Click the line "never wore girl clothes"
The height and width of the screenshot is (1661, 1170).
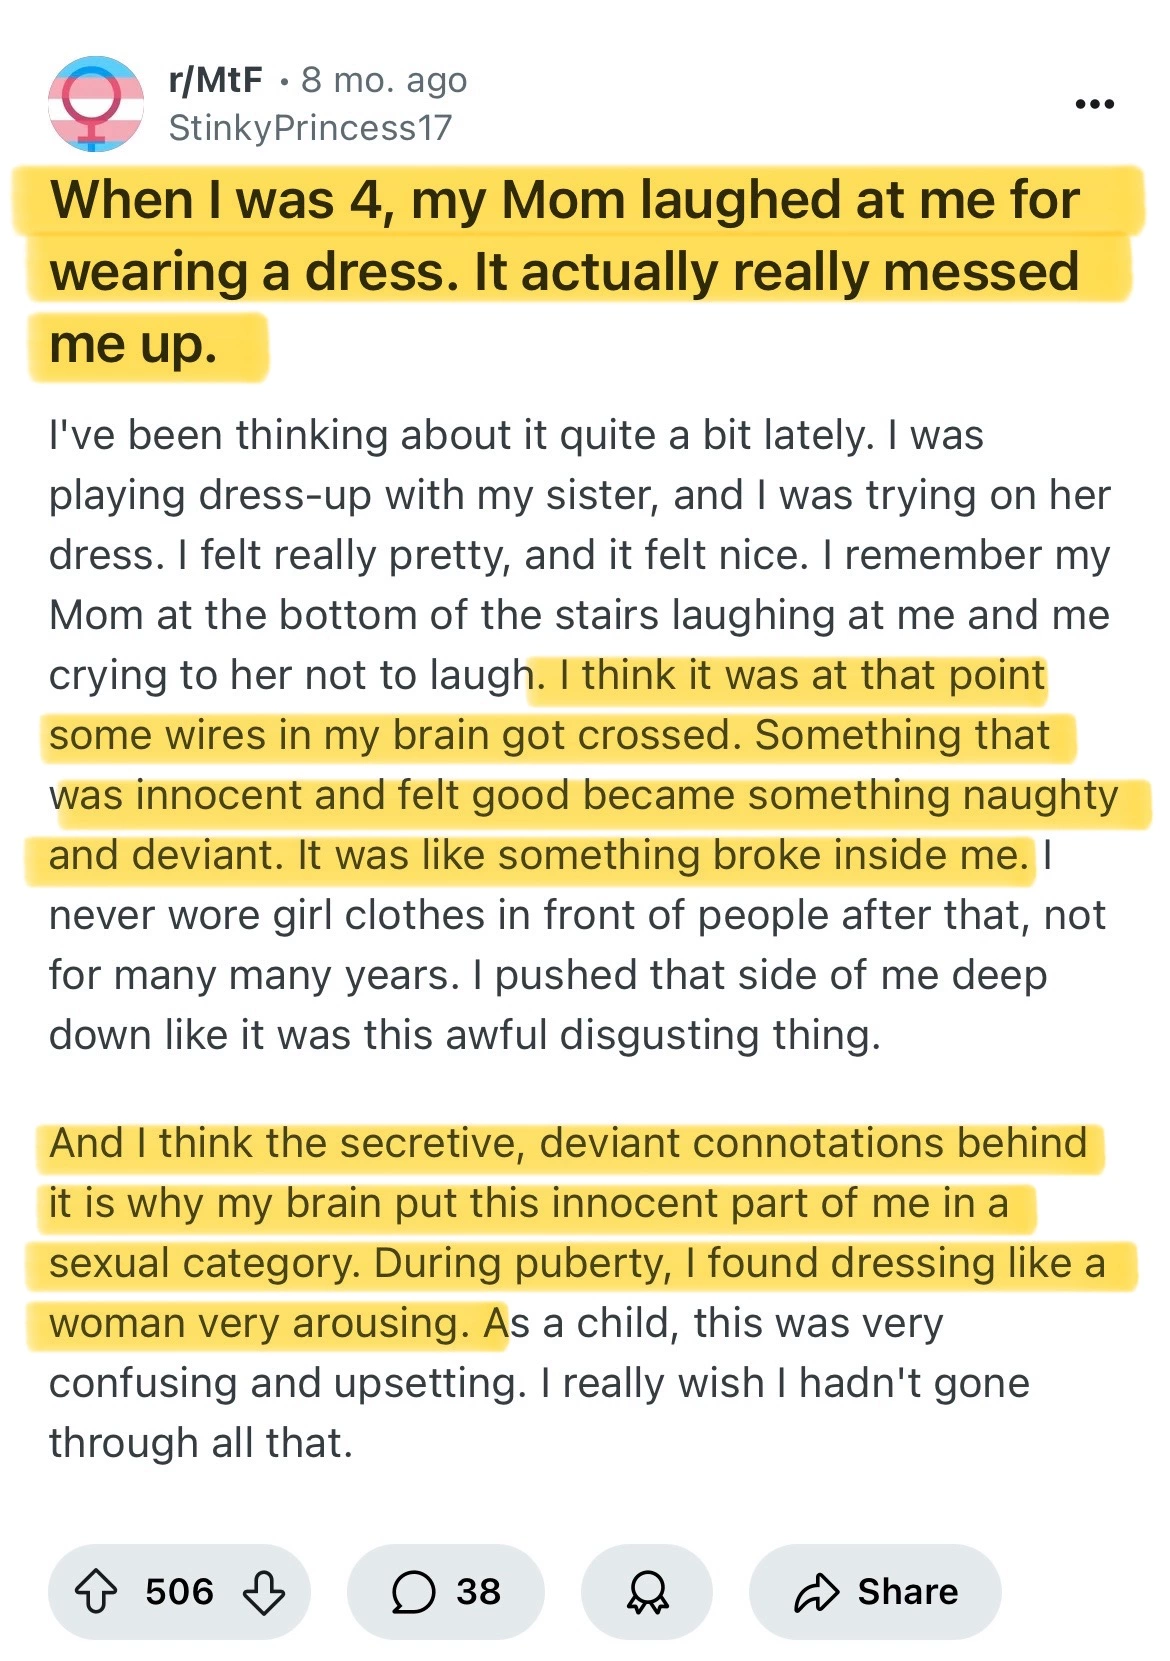[577, 915]
